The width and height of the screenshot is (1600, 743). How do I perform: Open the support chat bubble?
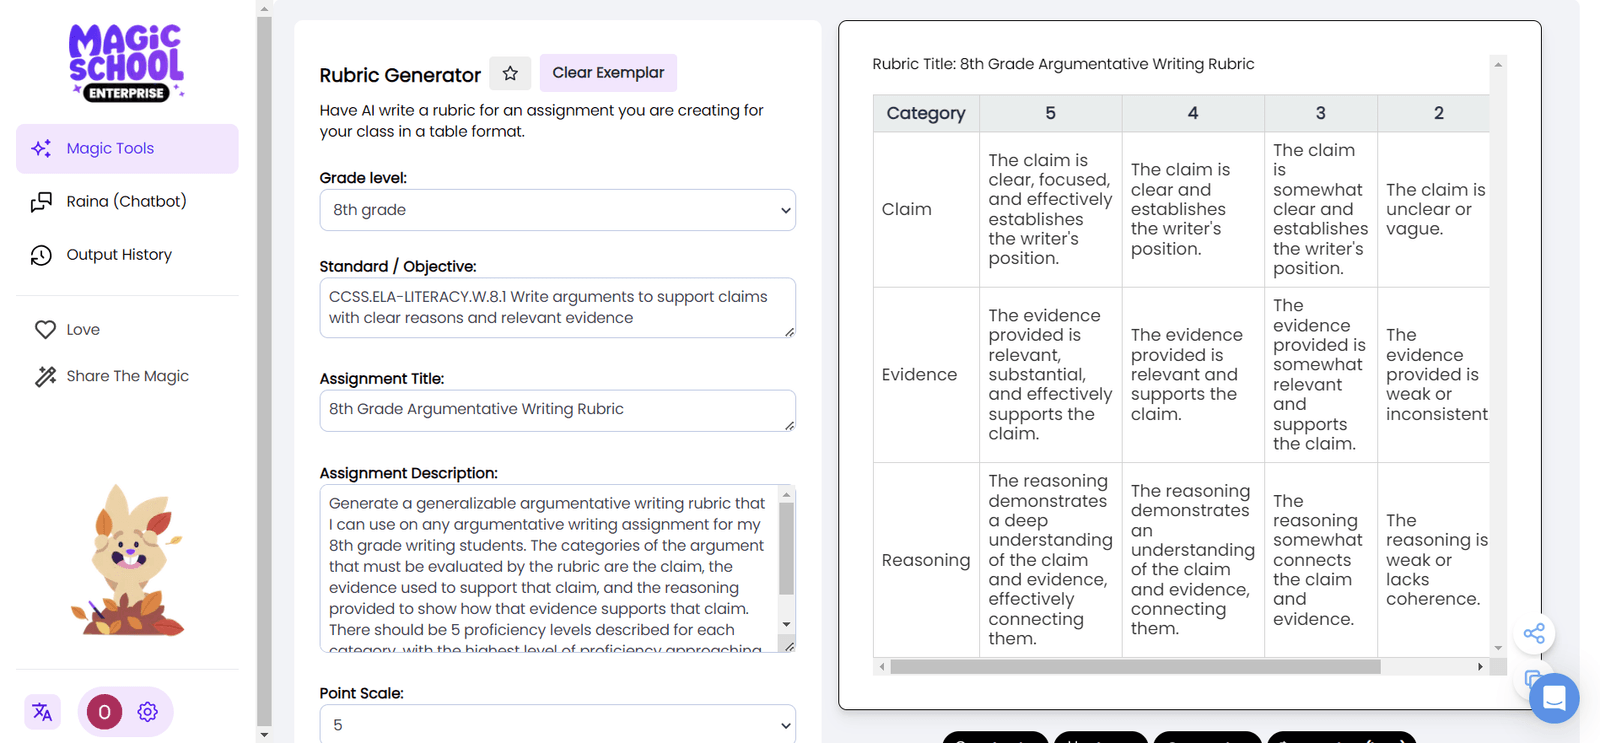coord(1553,699)
